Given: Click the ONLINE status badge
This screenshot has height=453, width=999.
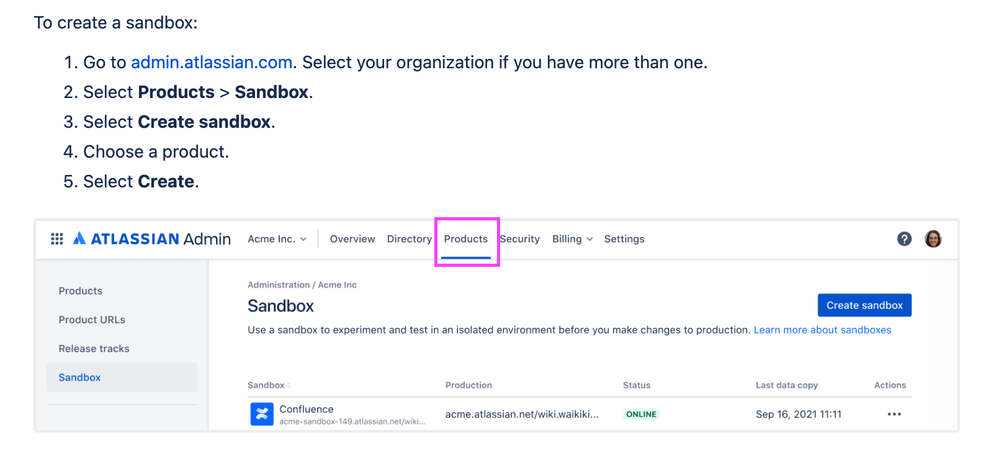Looking at the screenshot, I should click(641, 414).
